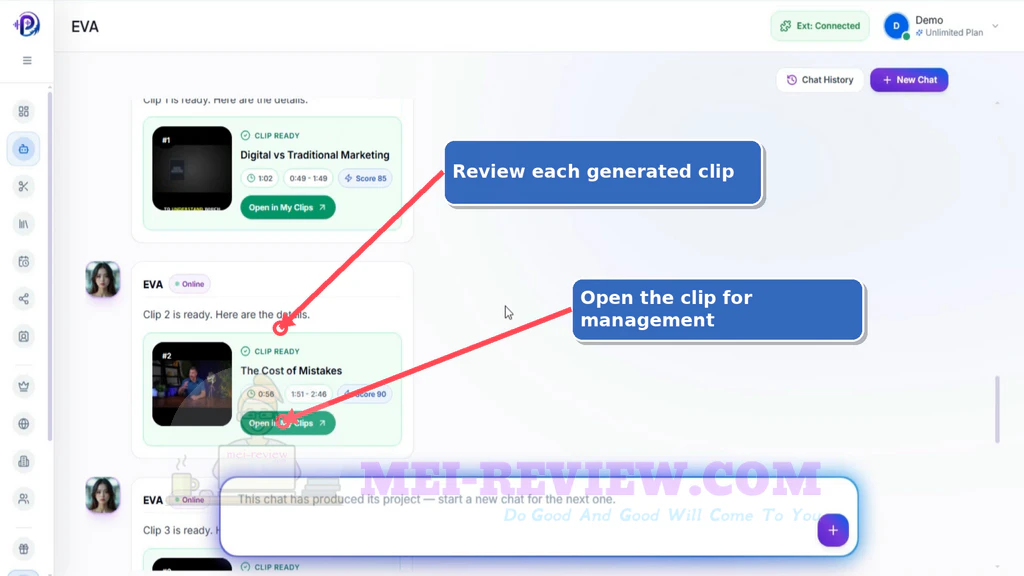The image size is (1024, 576).
Task: Click the Online badge above the Clip 2 message
Action: click(x=189, y=284)
